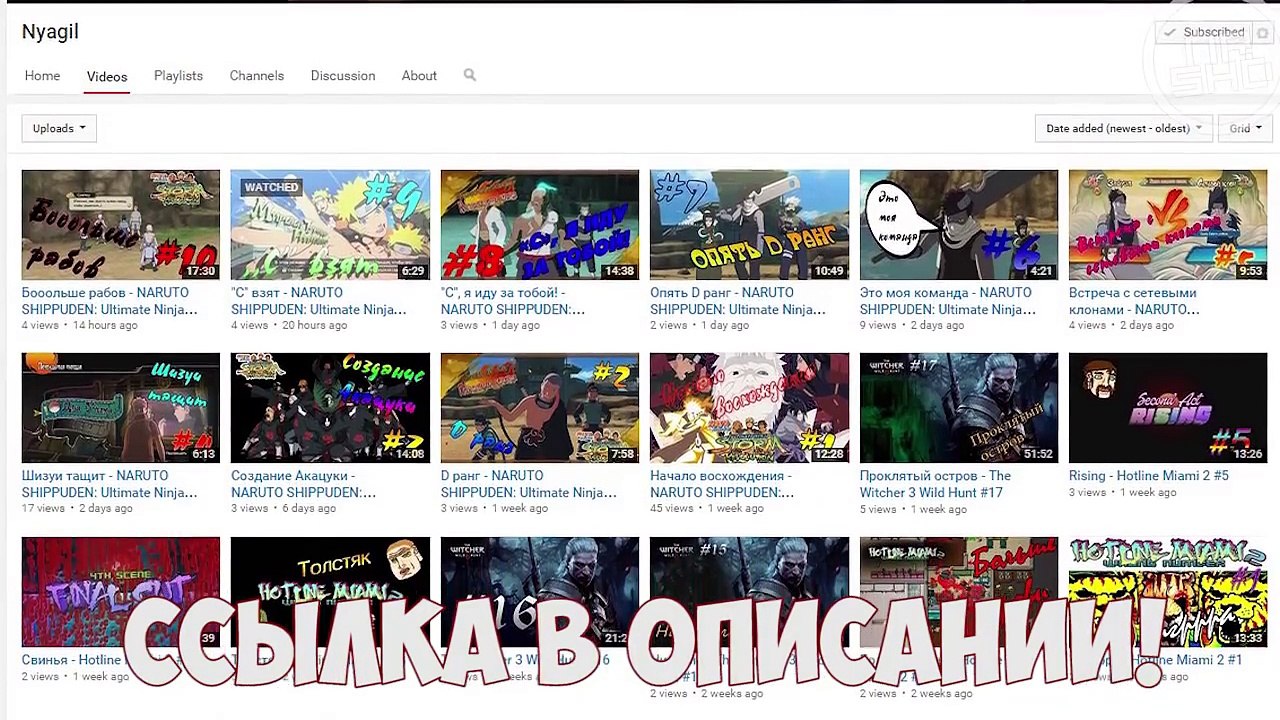The height and width of the screenshot is (720, 1280).
Task: Open the 9:53 Naruto VS thumbnail
Action: click(x=1168, y=225)
